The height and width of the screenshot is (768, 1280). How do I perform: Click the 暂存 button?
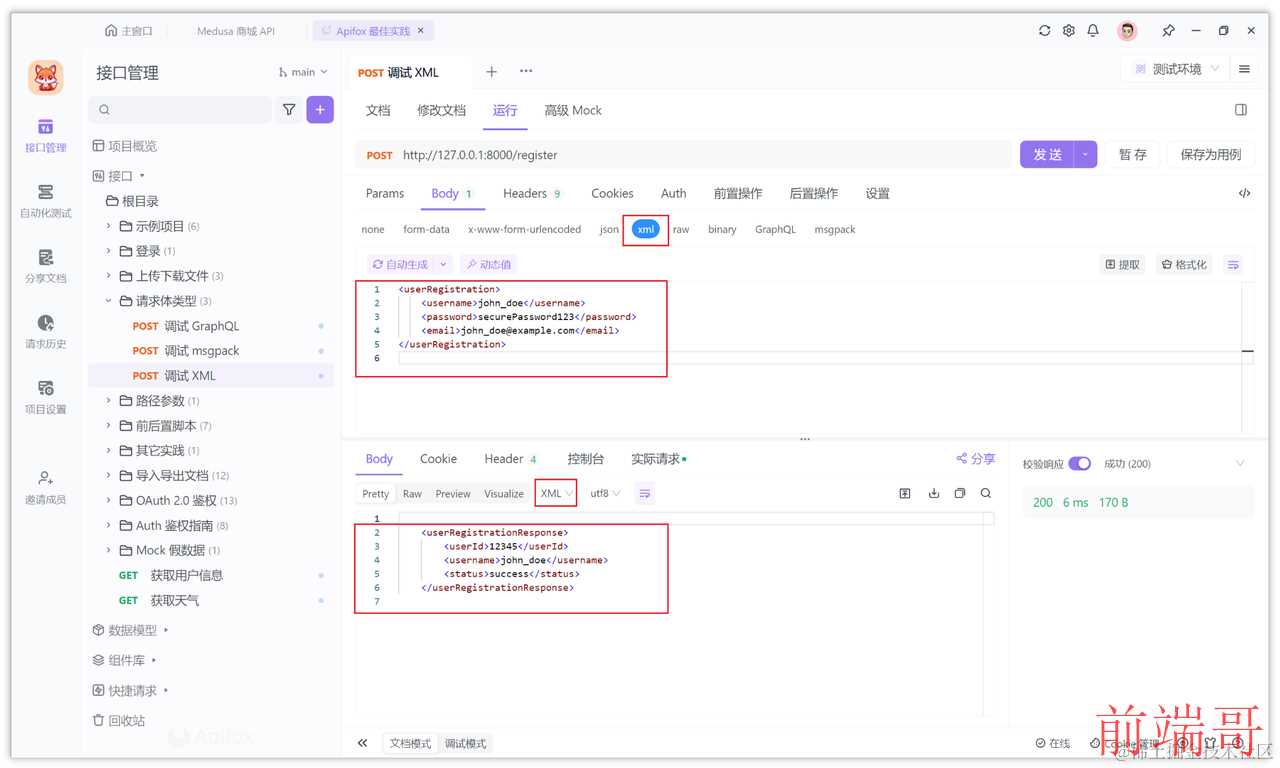tap(1133, 154)
